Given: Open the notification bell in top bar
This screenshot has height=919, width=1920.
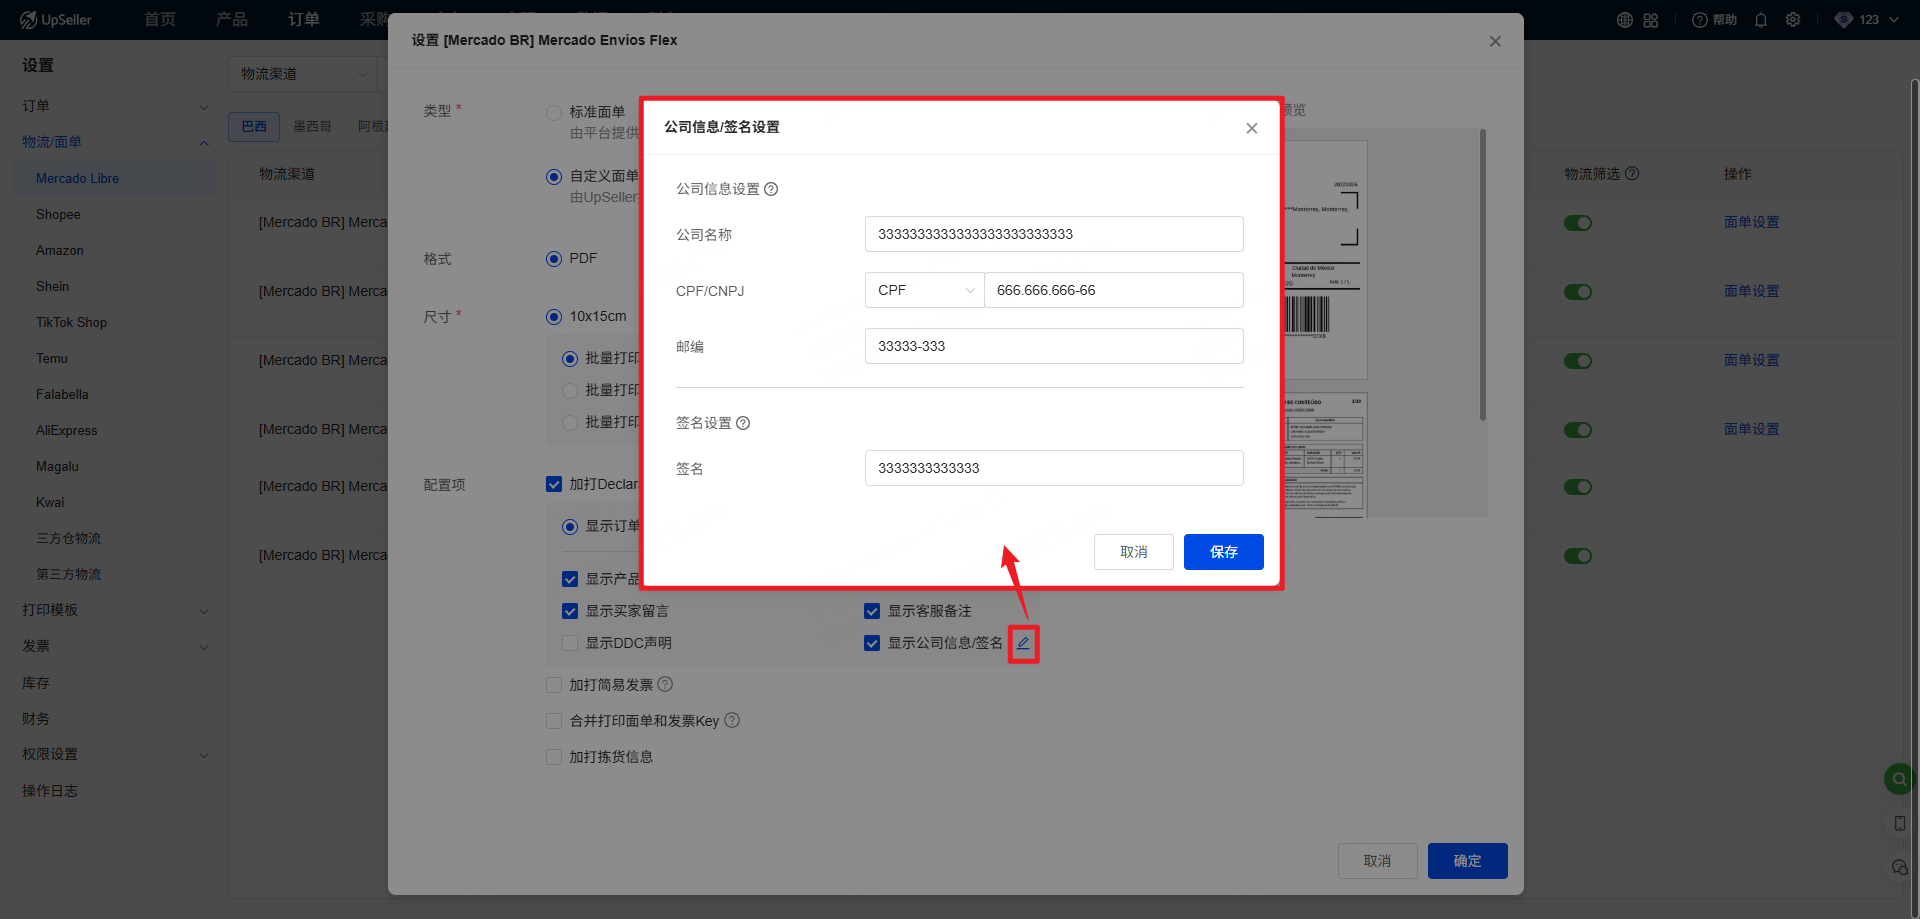Looking at the screenshot, I should [x=1761, y=20].
